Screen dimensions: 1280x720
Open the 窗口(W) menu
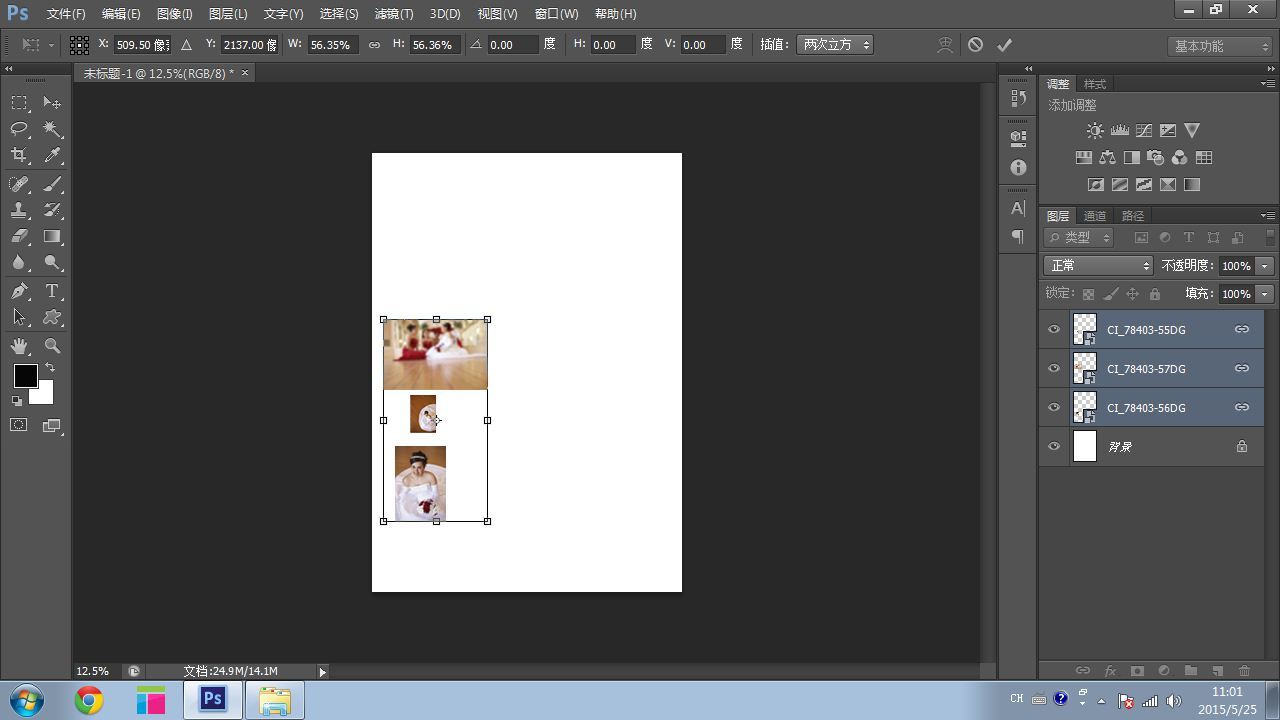pyautogui.click(x=556, y=14)
